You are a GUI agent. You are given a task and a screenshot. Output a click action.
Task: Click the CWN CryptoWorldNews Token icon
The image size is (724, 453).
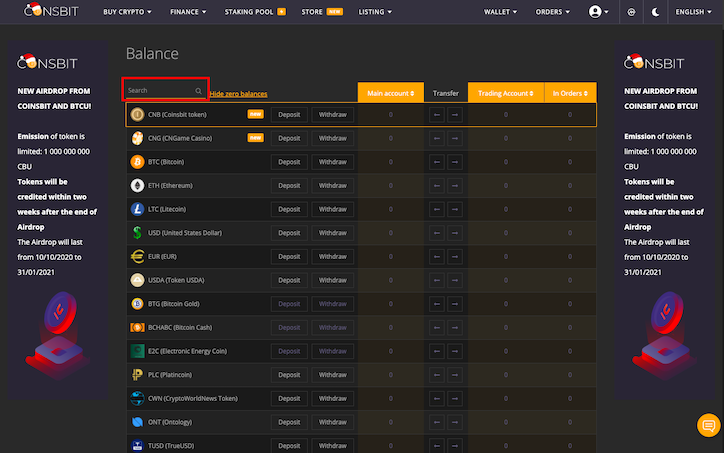coord(137,398)
